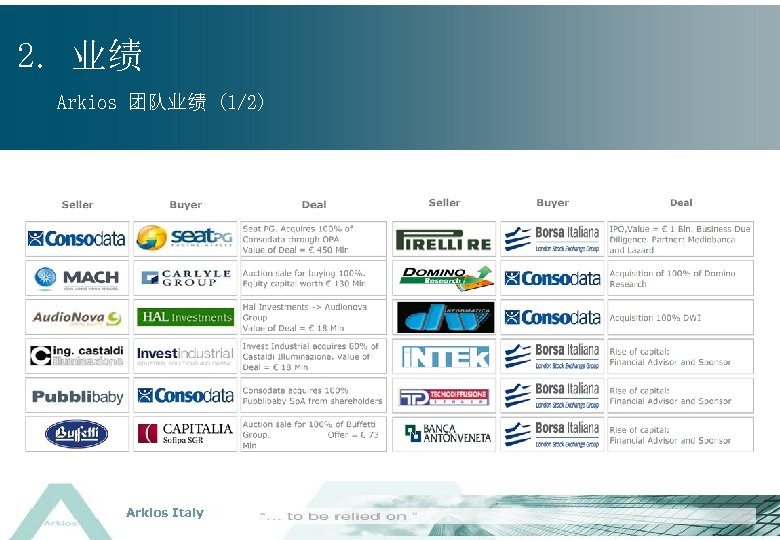Select 'Acquisition of 100% of Domino Research' cell
This screenshot has height=540, width=780.
click(x=680, y=278)
